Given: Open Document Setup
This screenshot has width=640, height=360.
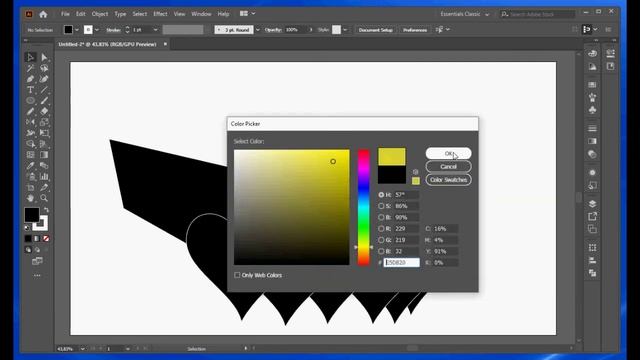Looking at the screenshot, I should (376, 30).
